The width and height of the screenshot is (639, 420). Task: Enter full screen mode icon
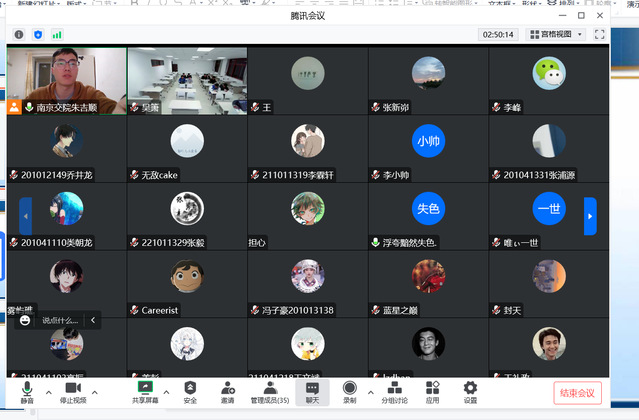[601, 34]
